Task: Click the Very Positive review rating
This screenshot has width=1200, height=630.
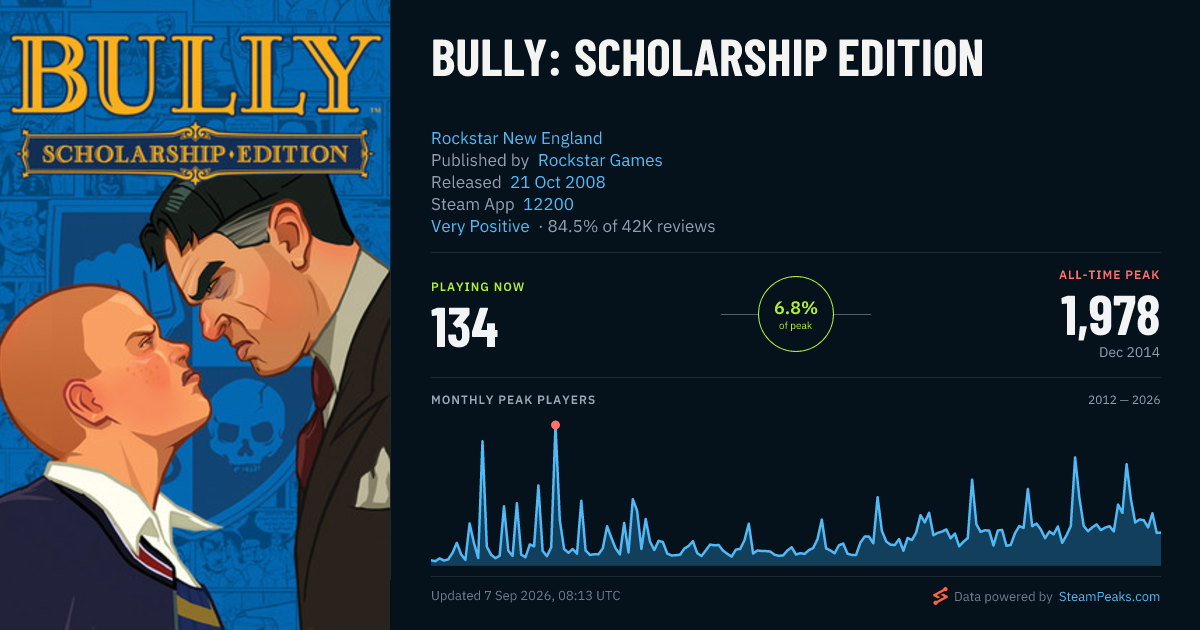Action: [480, 226]
